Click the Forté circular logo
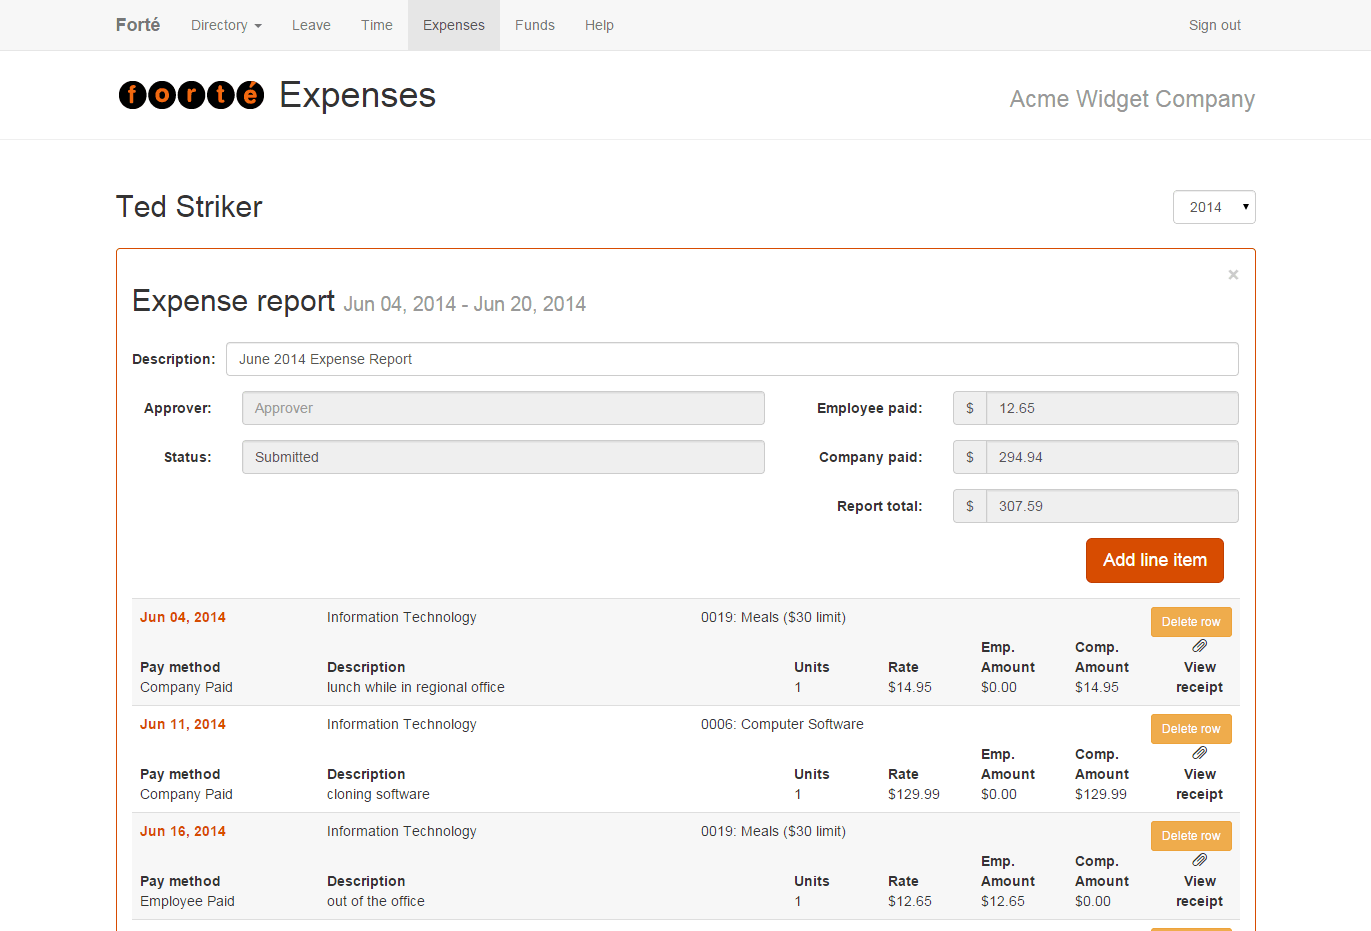The height and width of the screenshot is (931, 1371). pos(191,95)
